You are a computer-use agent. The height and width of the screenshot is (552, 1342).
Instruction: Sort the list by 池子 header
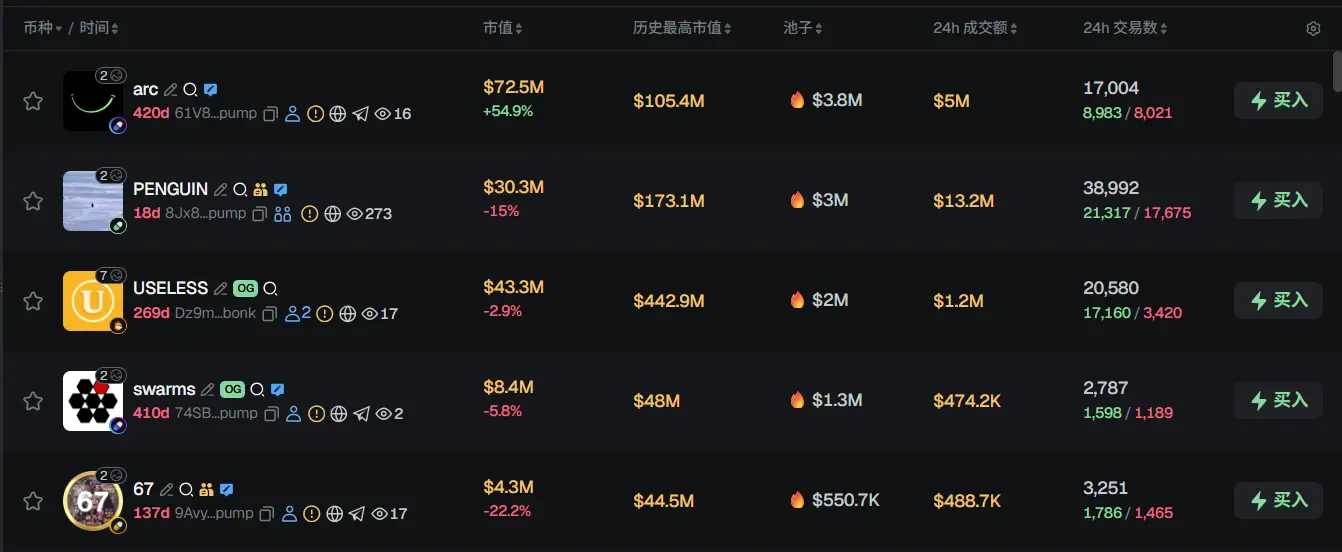click(803, 28)
